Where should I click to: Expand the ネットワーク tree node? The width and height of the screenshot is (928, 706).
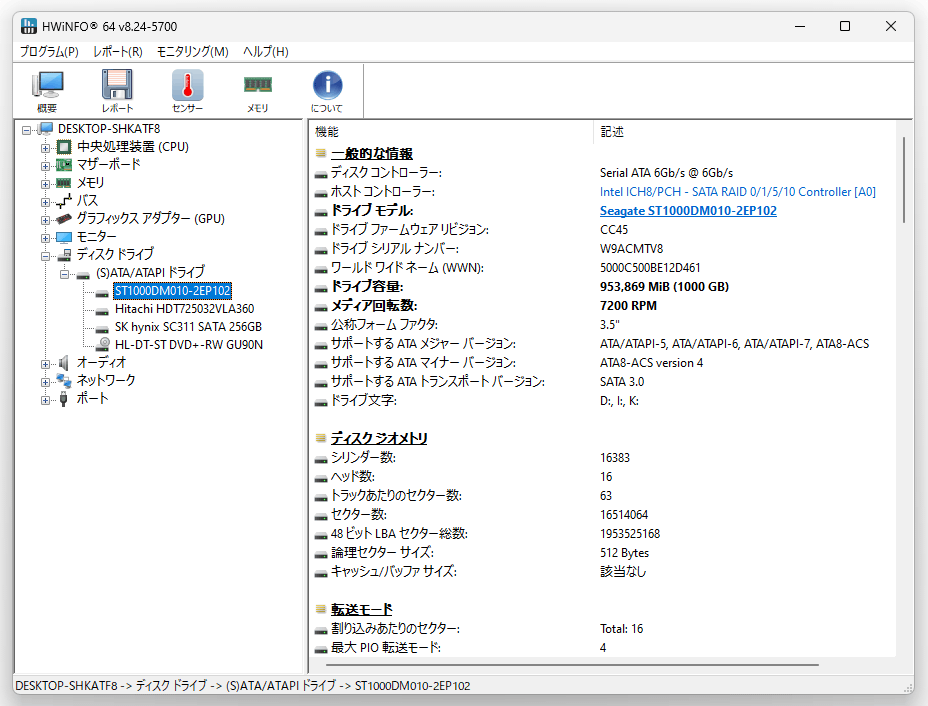point(46,382)
